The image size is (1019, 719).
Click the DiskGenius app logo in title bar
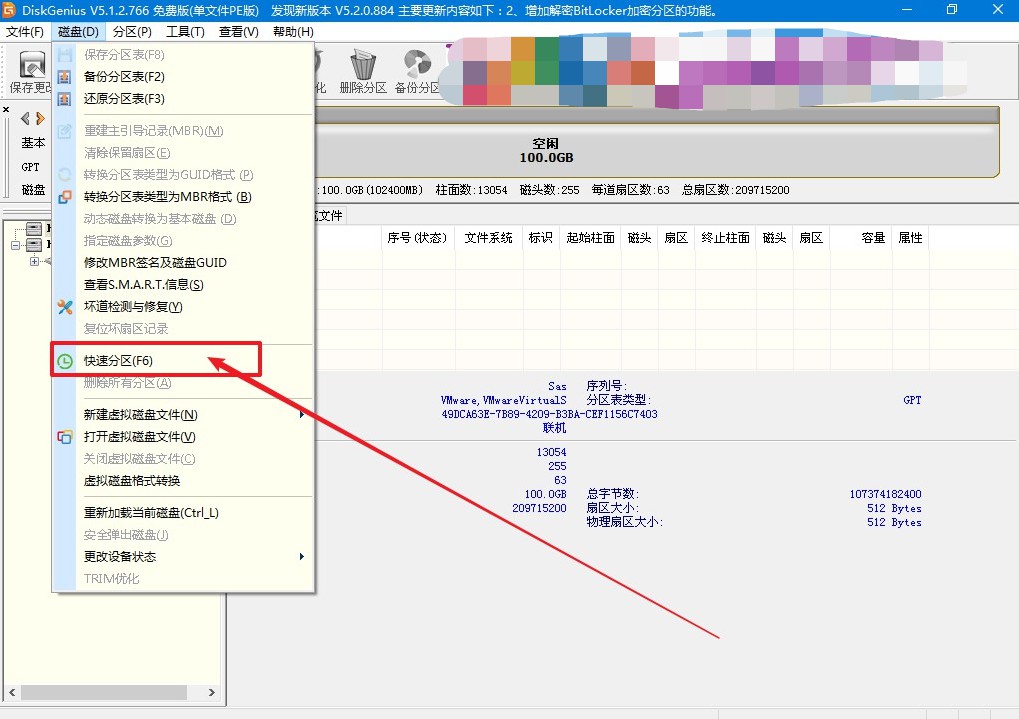(8, 10)
